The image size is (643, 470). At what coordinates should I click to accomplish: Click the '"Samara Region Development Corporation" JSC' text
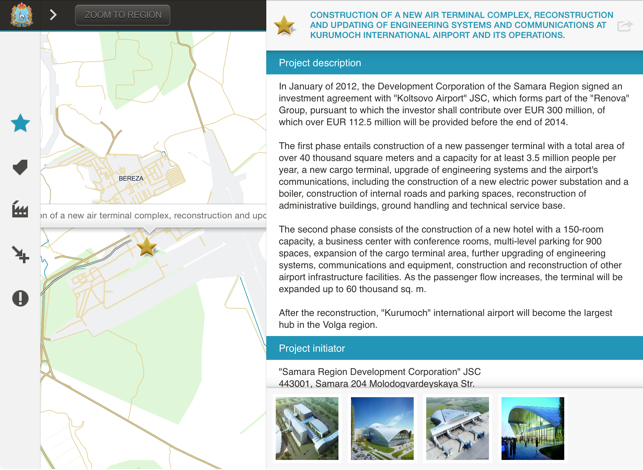pyautogui.click(x=380, y=372)
